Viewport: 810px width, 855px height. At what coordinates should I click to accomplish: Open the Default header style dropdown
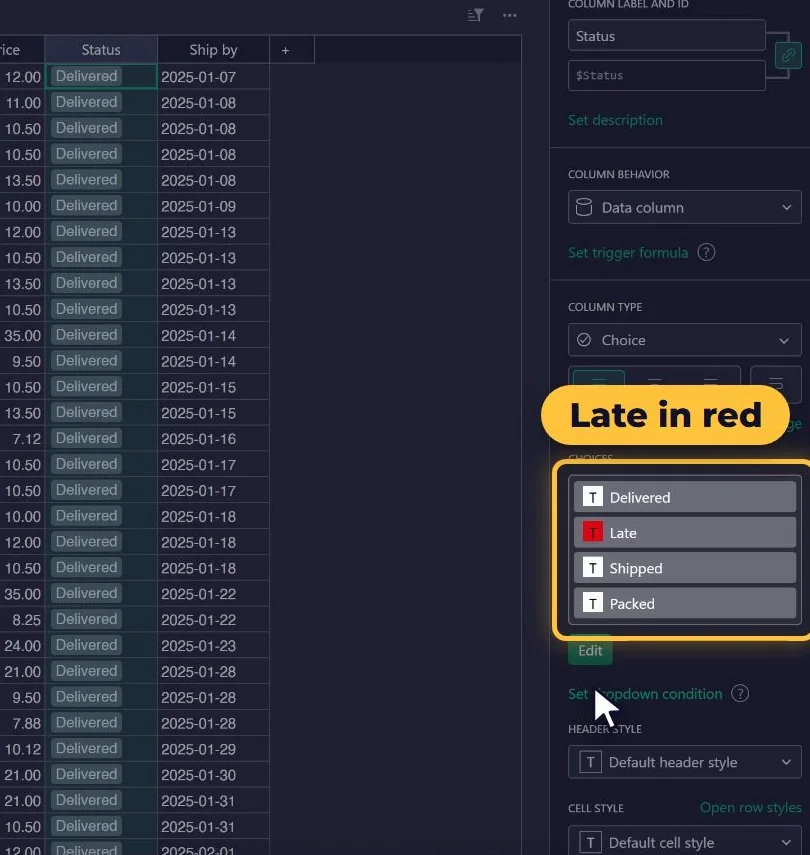pyautogui.click(x=685, y=762)
